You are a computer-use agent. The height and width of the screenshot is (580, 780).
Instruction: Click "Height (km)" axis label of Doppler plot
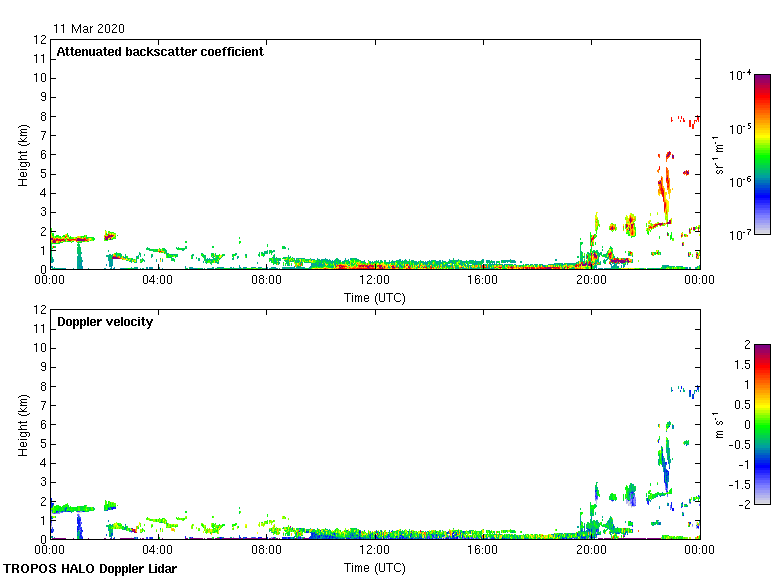tap(22, 424)
